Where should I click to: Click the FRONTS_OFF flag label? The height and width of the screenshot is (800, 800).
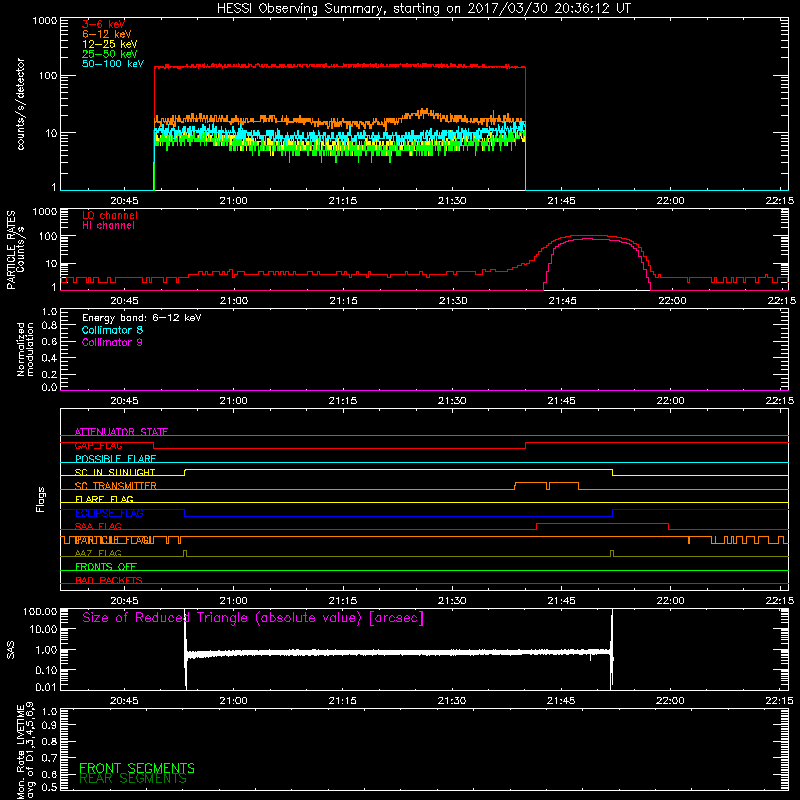point(106,567)
